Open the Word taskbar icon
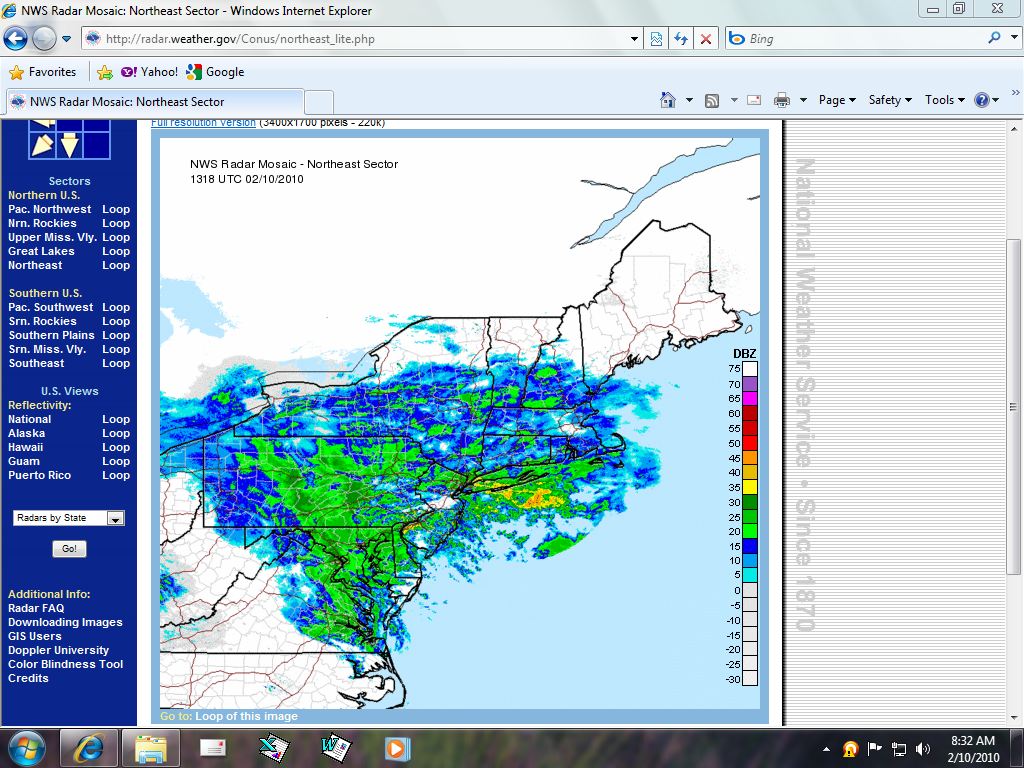 click(336, 748)
